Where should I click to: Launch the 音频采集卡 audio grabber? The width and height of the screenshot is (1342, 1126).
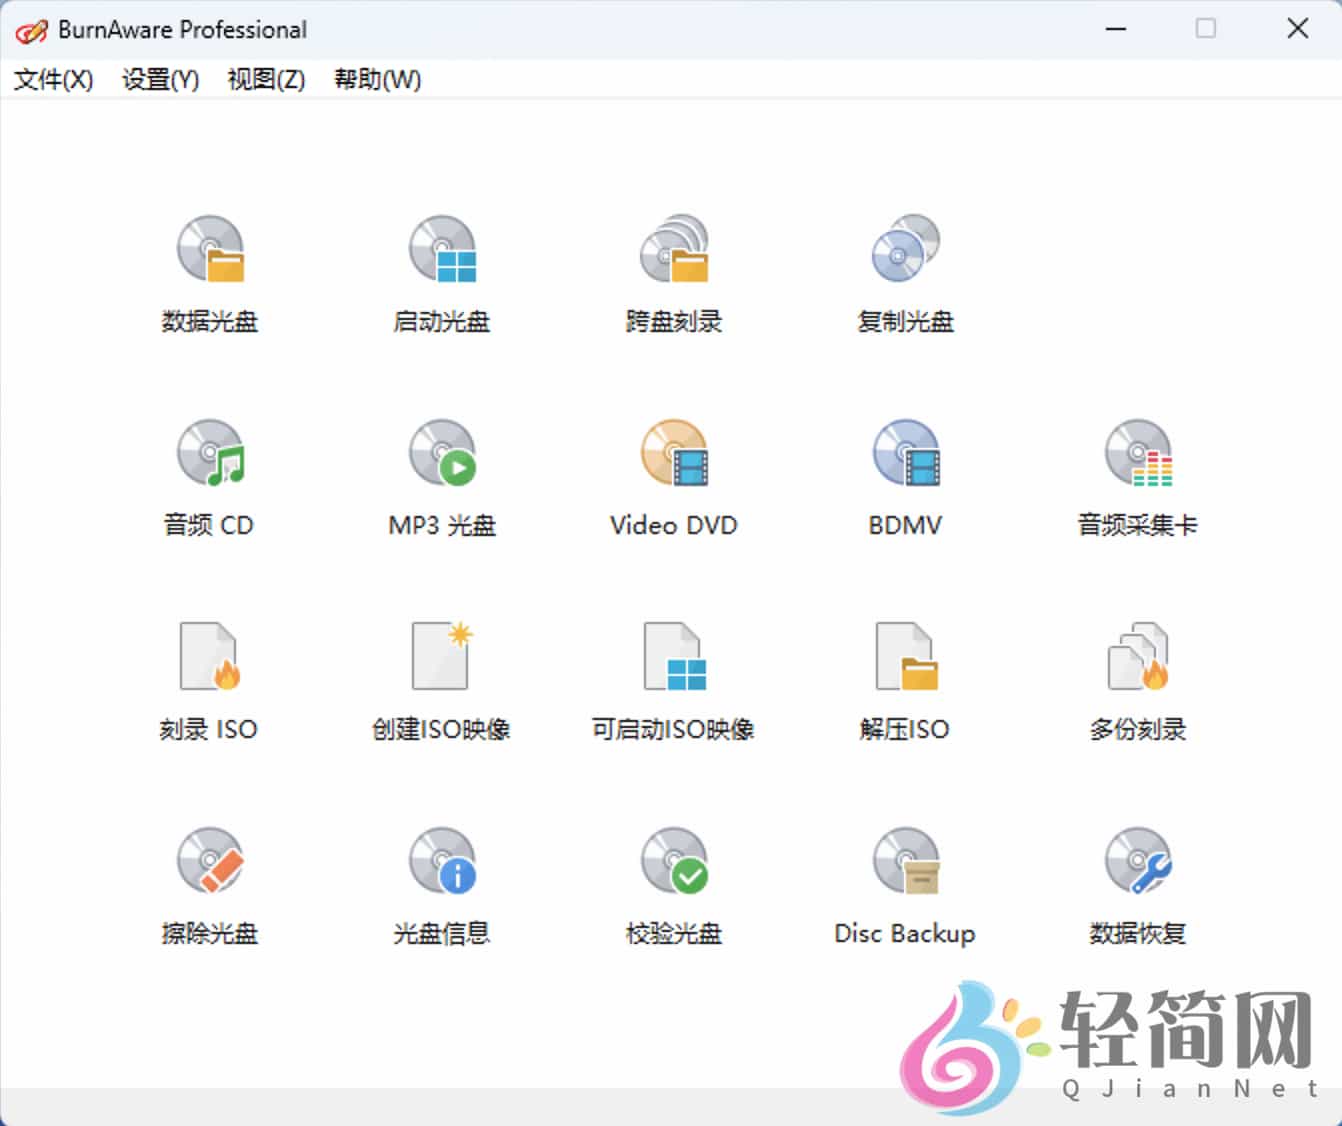[1138, 475]
